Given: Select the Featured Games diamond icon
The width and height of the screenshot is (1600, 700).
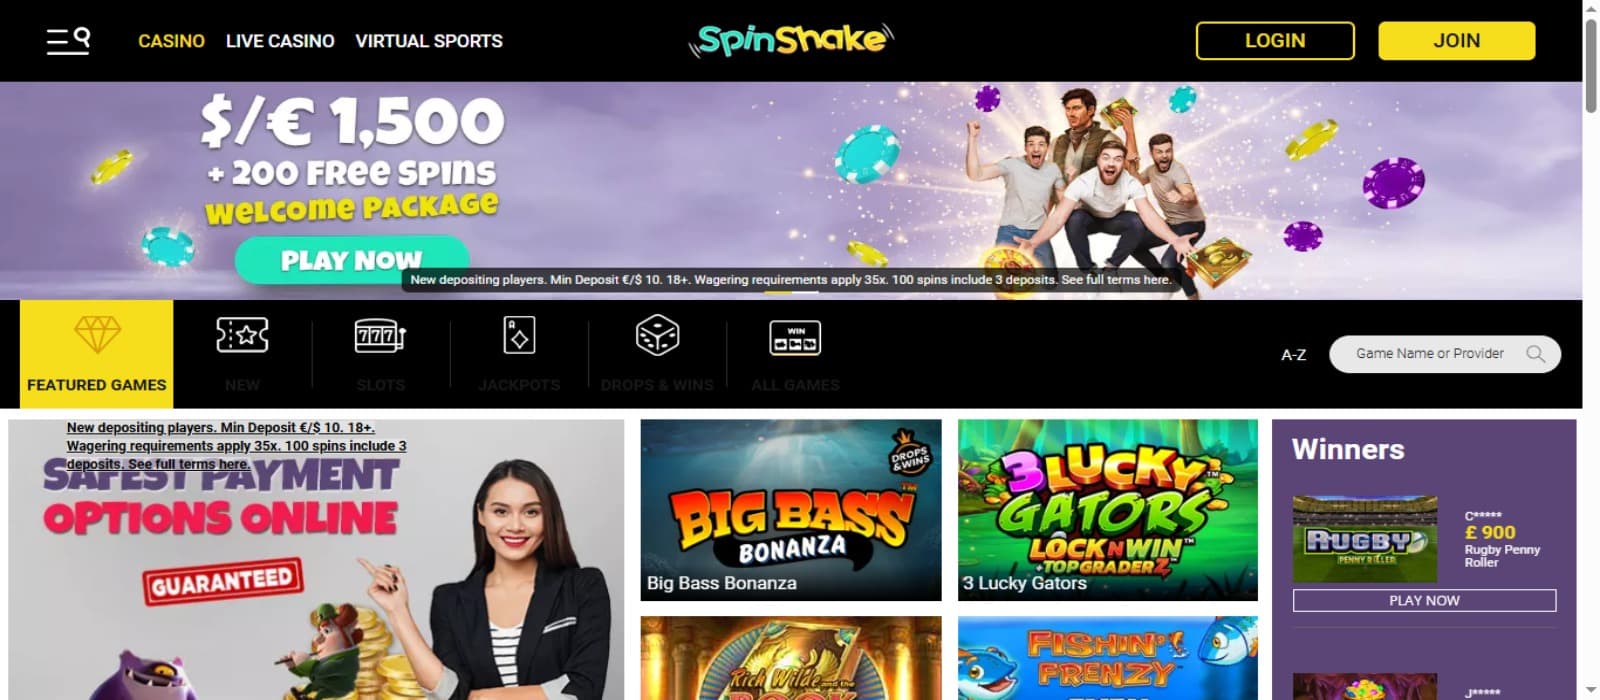Looking at the screenshot, I should click(x=97, y=336).
